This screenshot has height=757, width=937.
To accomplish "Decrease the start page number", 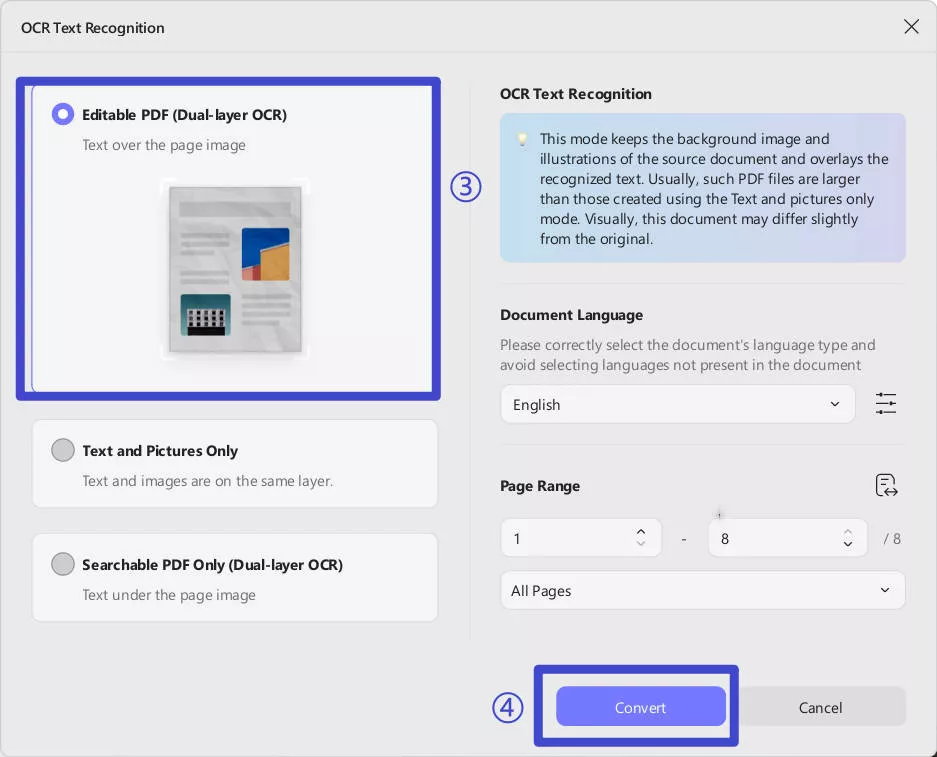I will [x=641, y=544].
